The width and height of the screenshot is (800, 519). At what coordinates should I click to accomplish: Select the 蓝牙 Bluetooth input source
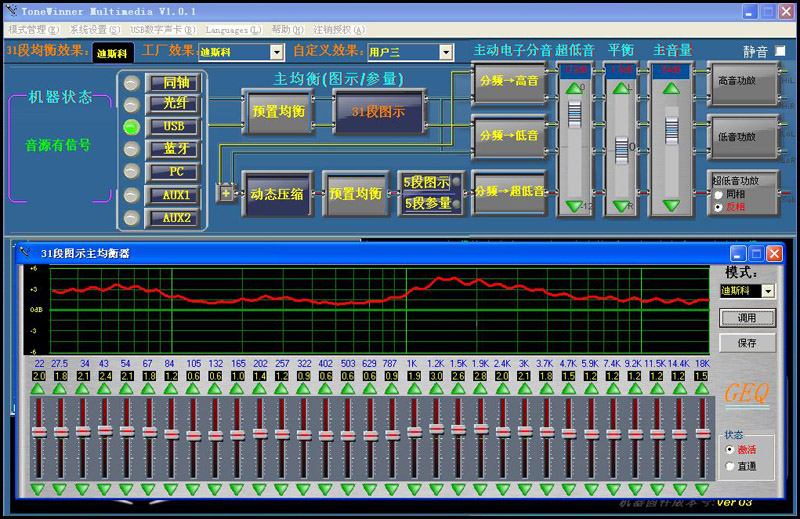(x=174, y=149)
